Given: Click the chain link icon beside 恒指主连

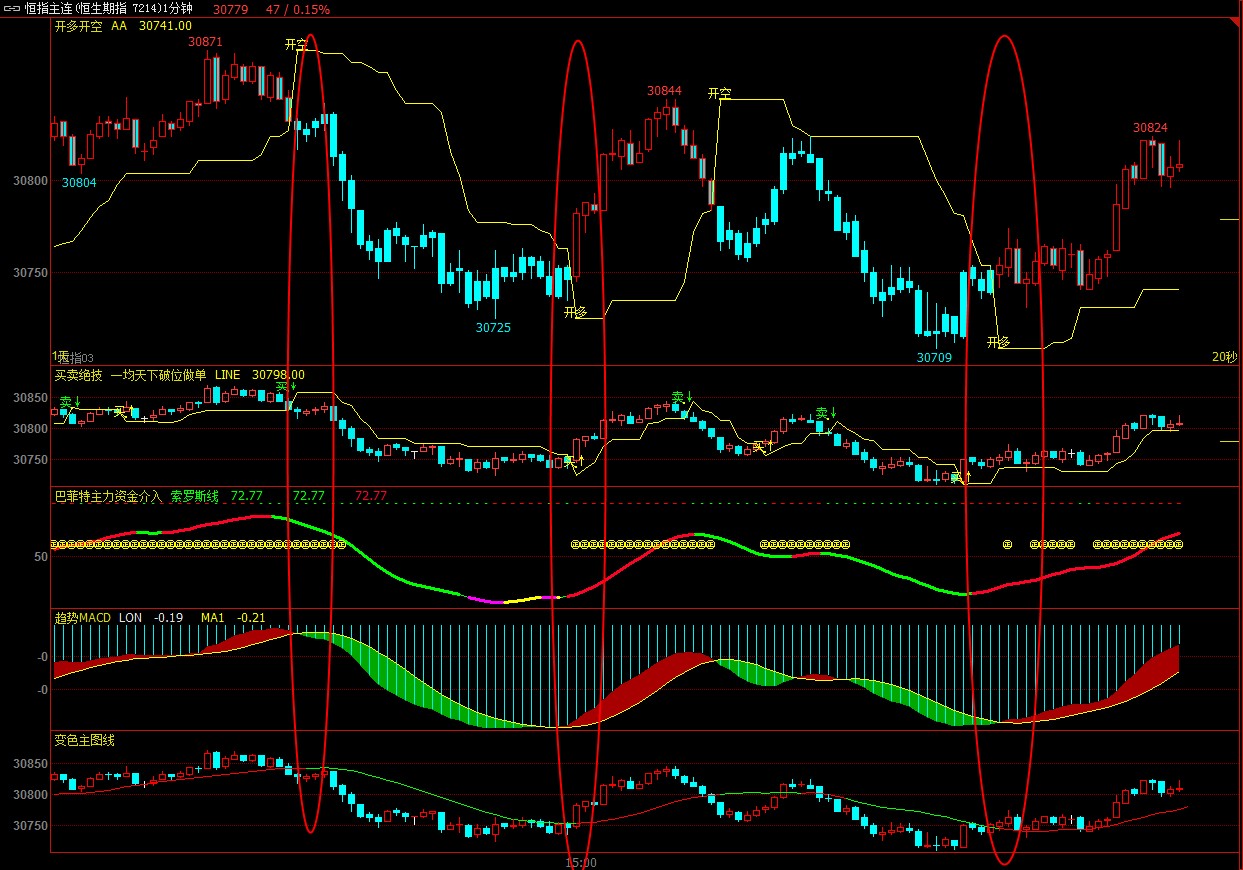Looking at the screenshot, I should coord(13,9).
